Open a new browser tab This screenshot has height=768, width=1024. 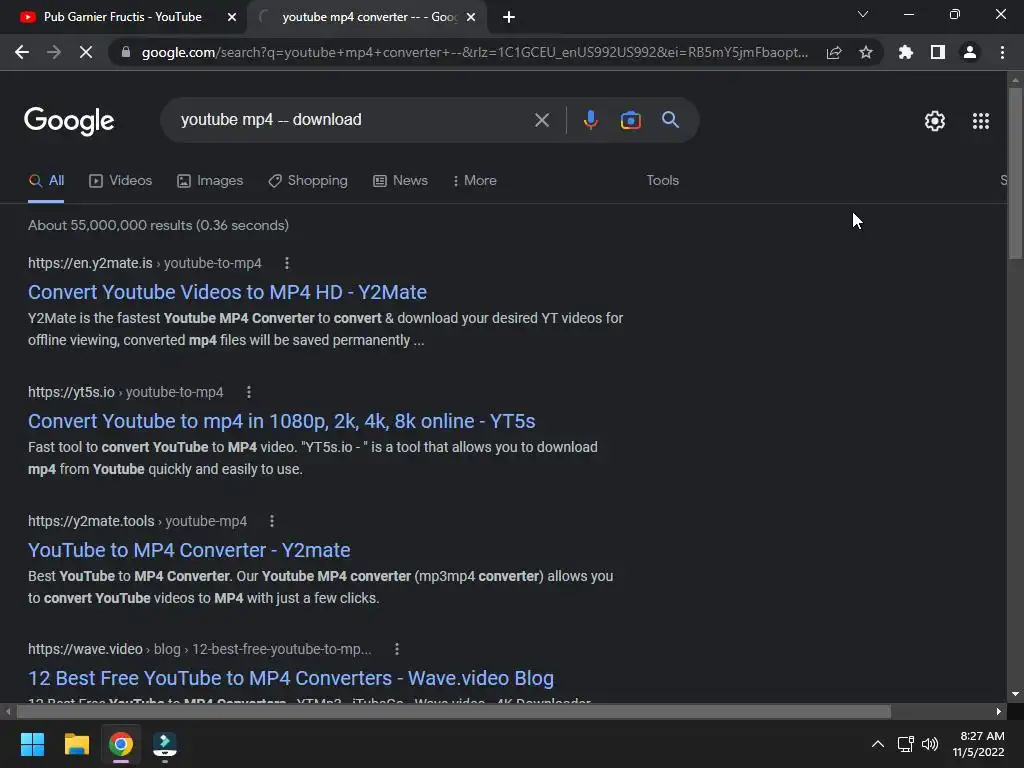tap(509, 17)
